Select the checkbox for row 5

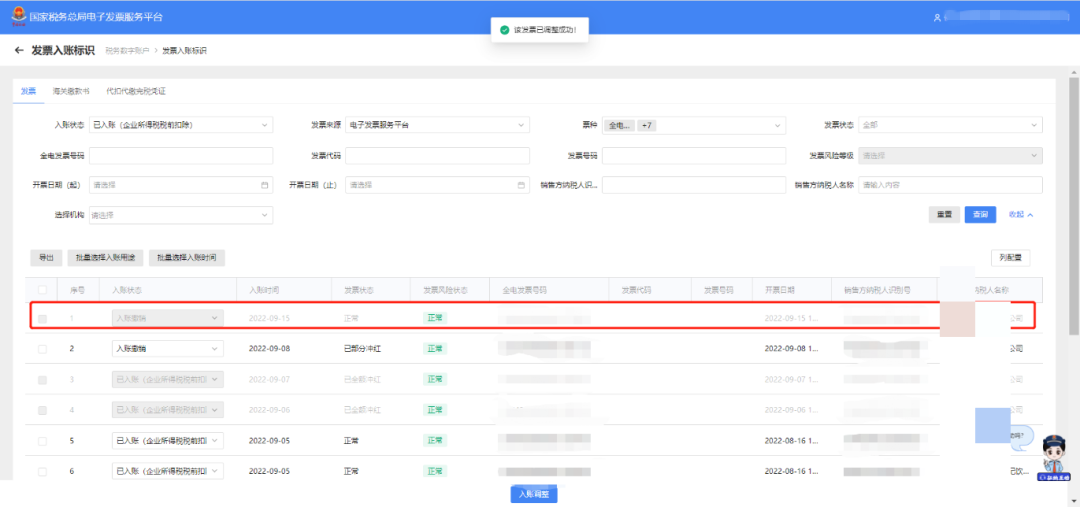pyautogui.click(x=42, y=441)
